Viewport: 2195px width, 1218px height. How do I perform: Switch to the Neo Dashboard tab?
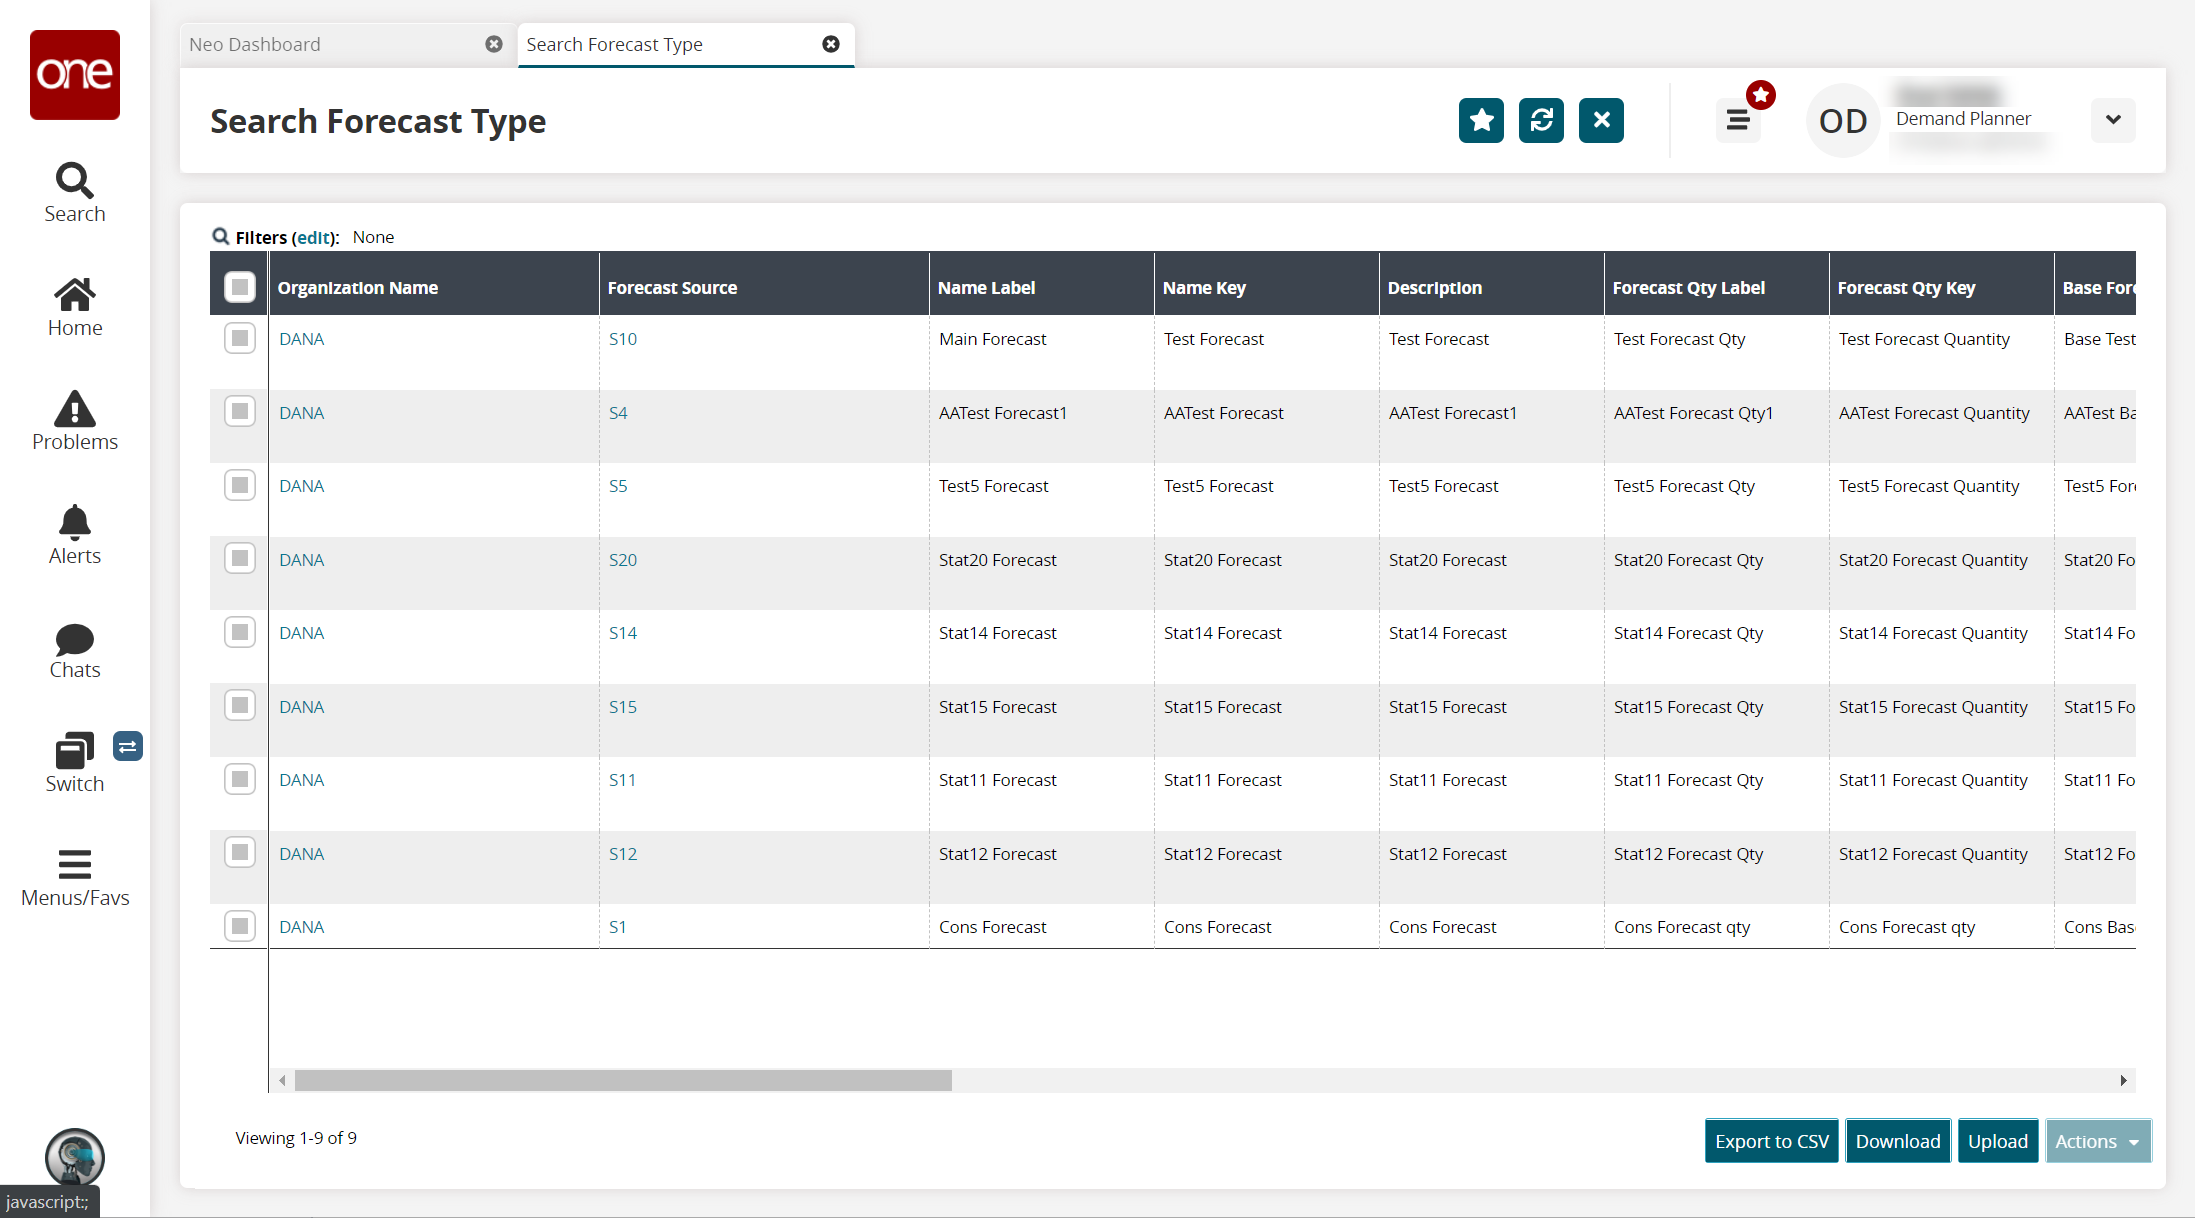click(255, 44)
